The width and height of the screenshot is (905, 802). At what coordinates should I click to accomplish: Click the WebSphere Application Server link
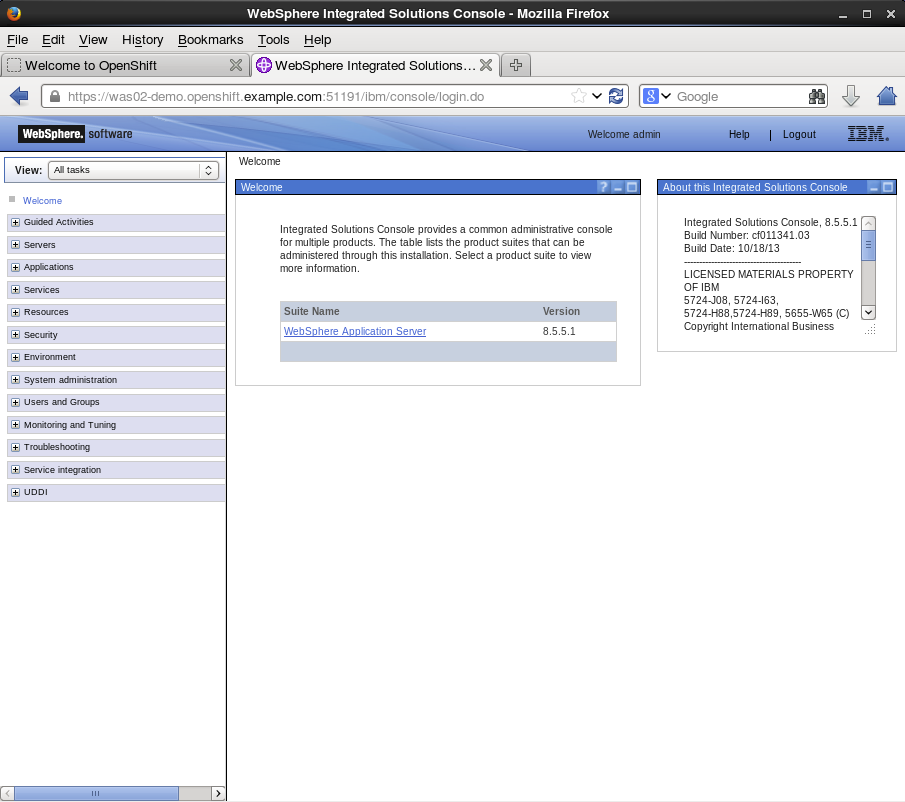point(355,331)
